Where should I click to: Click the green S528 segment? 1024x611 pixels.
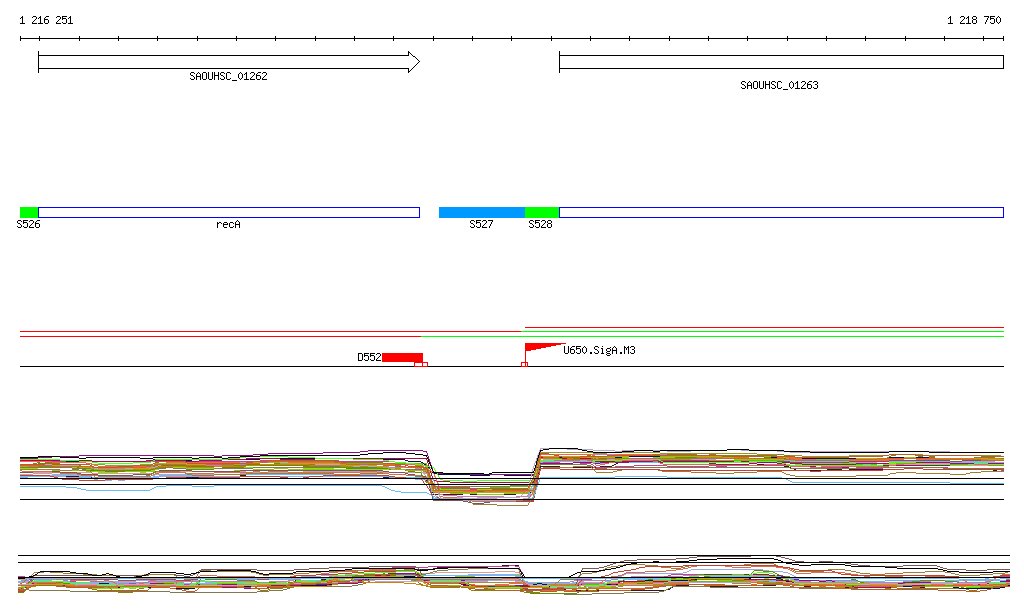click(542, 212)
